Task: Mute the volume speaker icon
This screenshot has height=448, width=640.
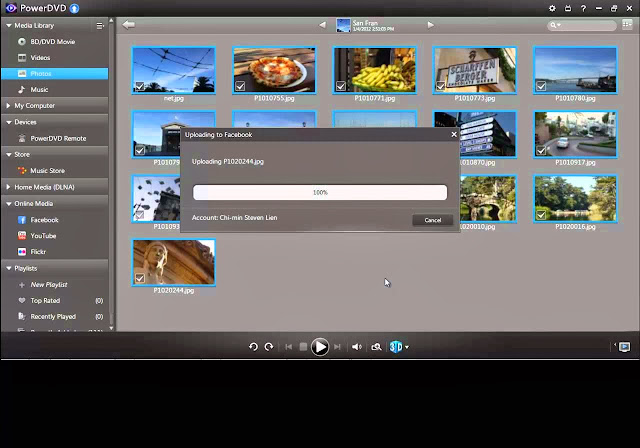Action: click(357, 347)
